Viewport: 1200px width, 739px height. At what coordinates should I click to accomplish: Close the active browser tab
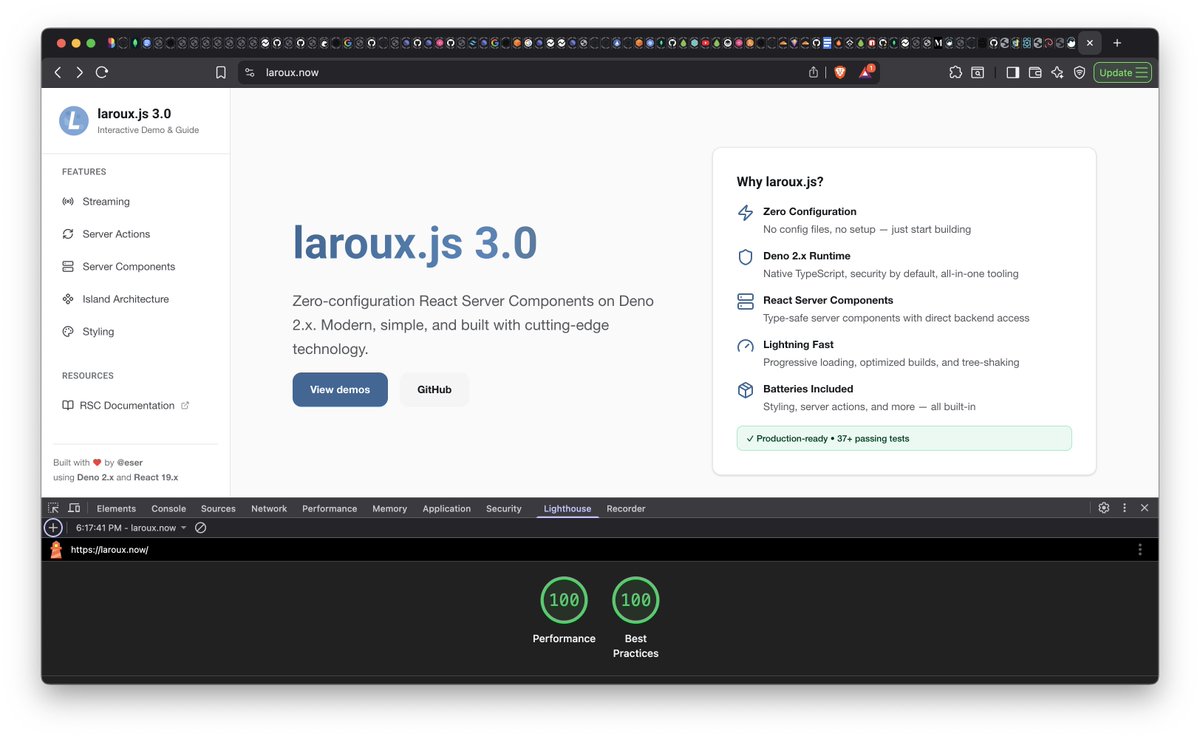[1089, 43]
